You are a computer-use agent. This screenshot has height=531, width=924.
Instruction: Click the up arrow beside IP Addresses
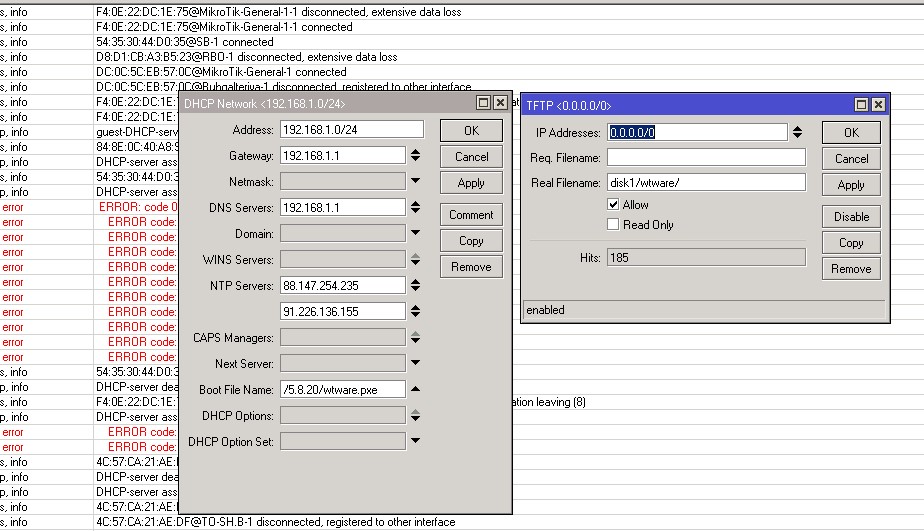(797, 128)
